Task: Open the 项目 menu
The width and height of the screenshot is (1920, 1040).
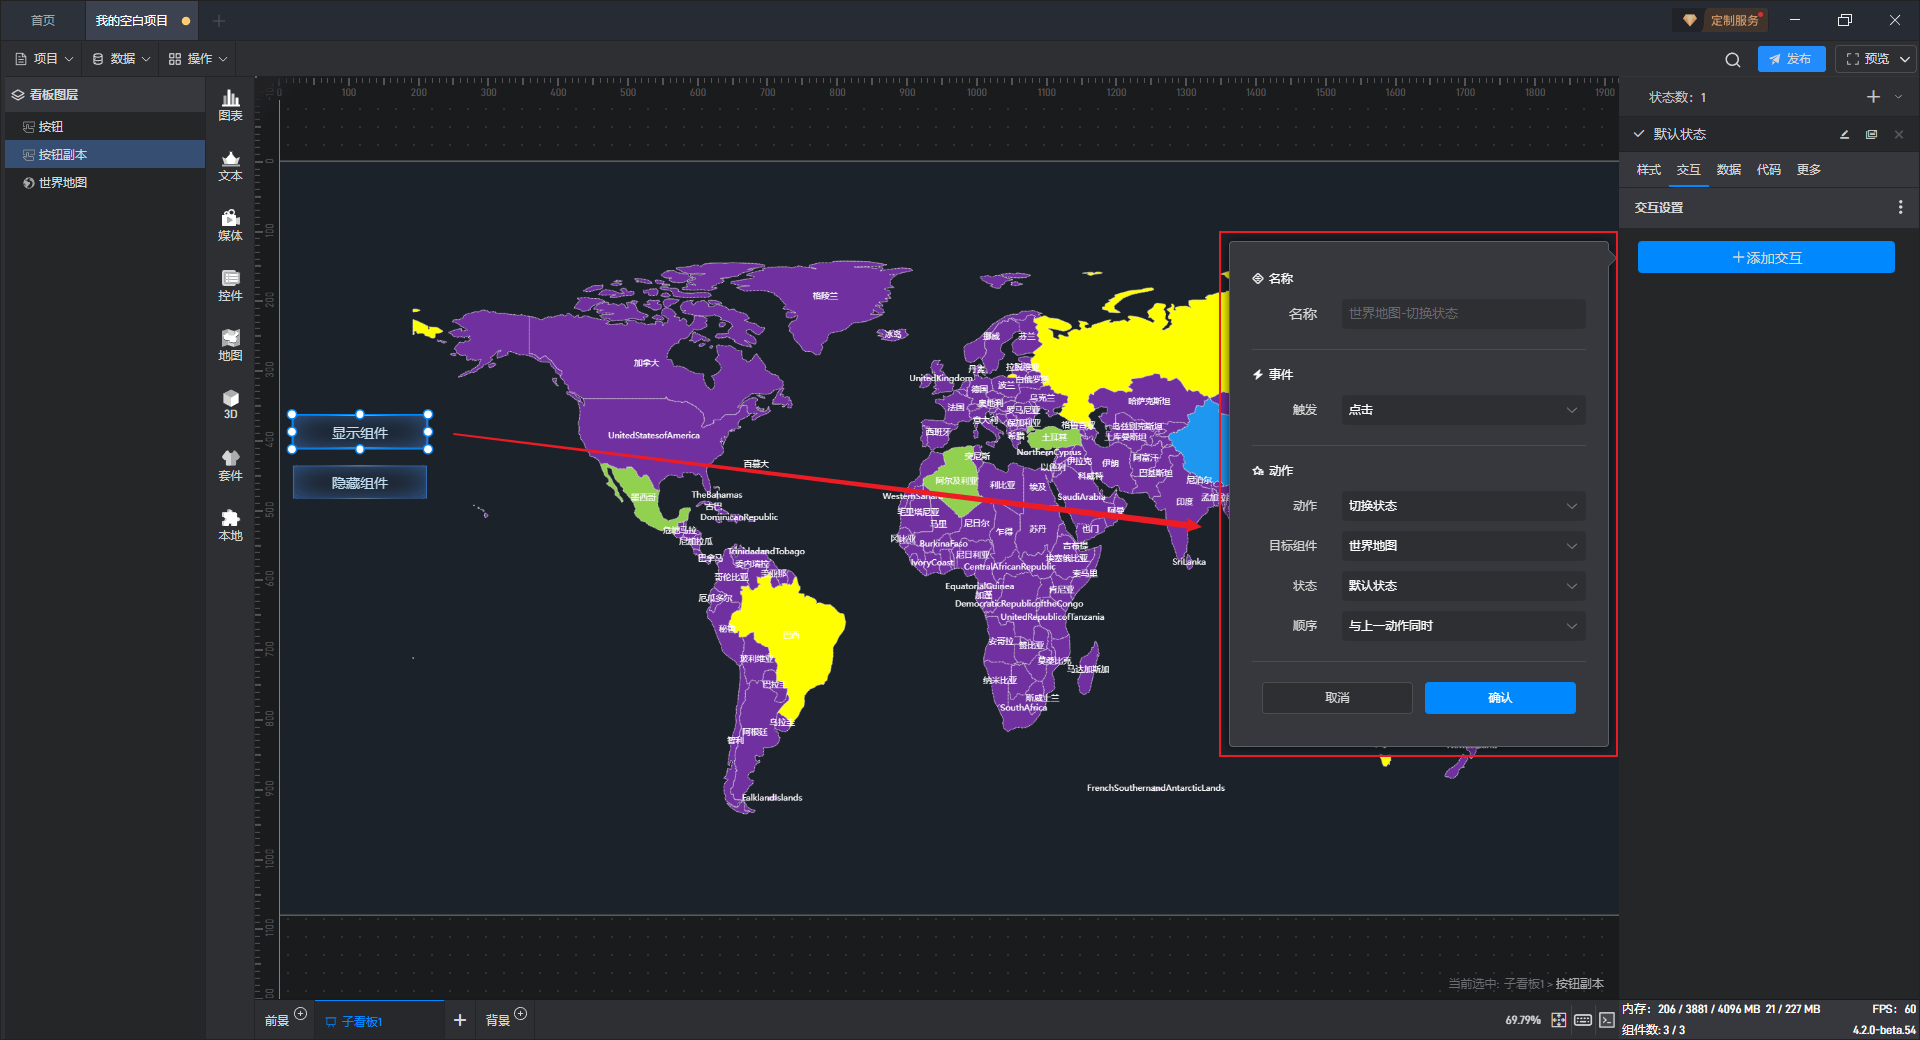Action: [45, 59]
